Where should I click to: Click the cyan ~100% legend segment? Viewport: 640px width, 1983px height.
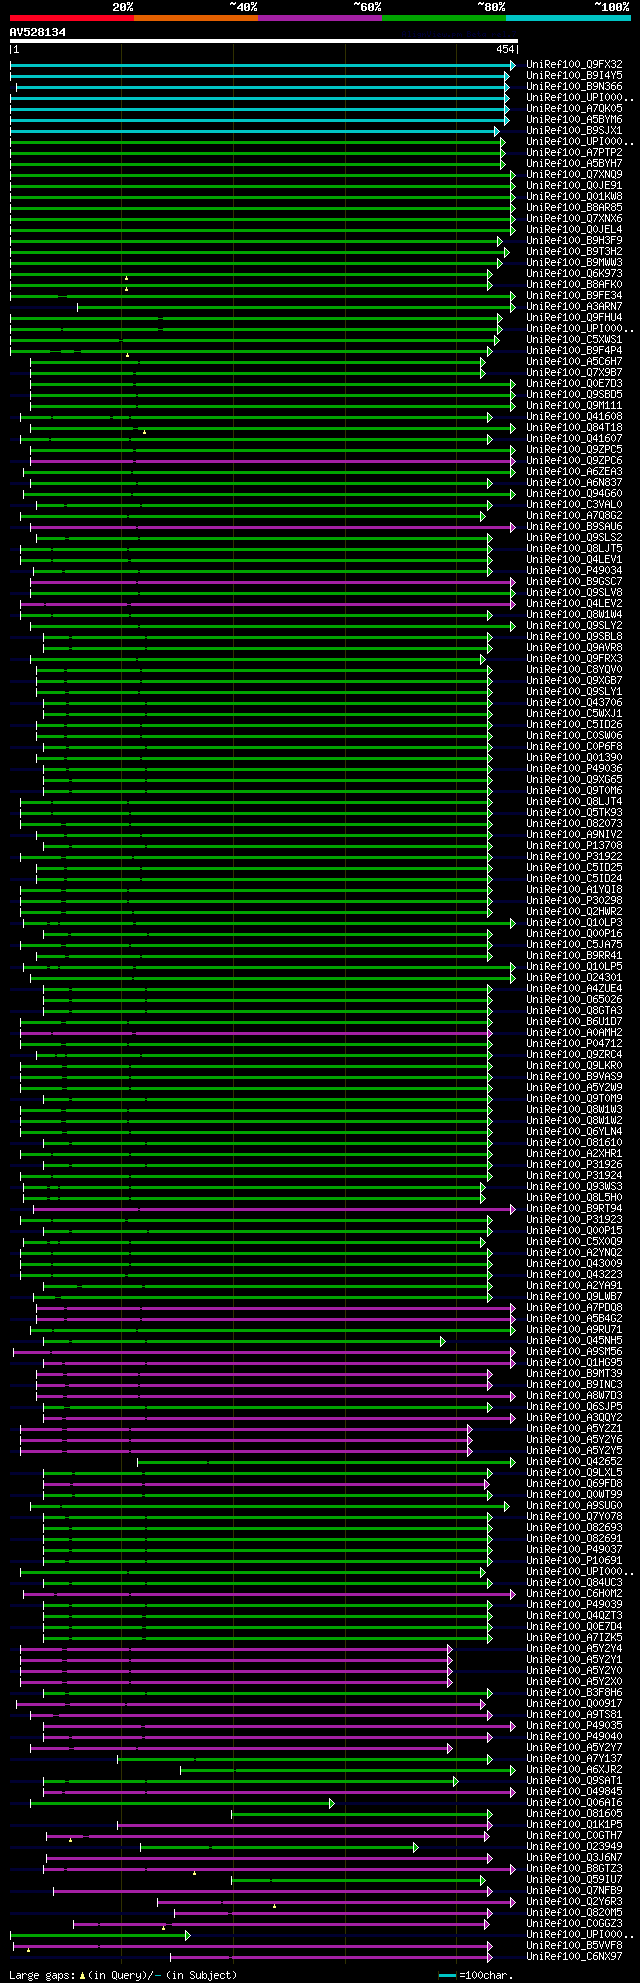coord(568,18)
